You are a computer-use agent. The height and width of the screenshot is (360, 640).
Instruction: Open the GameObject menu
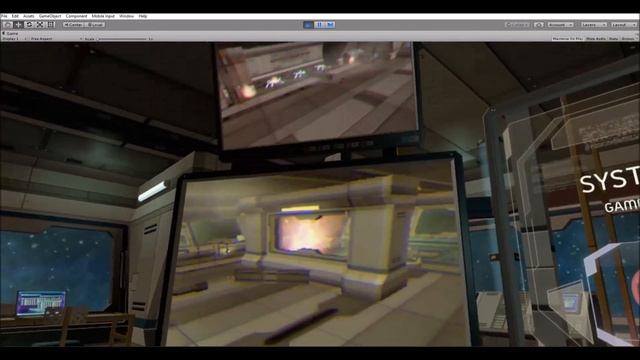click(x=50, y=16)
